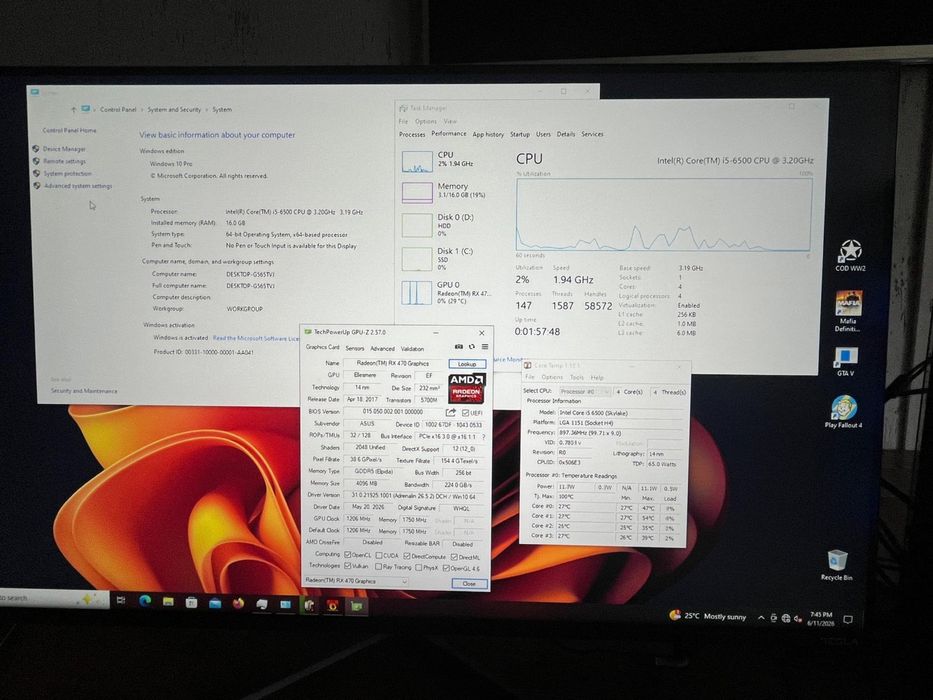This screenshot has width=933, height=700.
Task: Open the GPU selector dropdown in GPU-Z
Action: [356, 581]
